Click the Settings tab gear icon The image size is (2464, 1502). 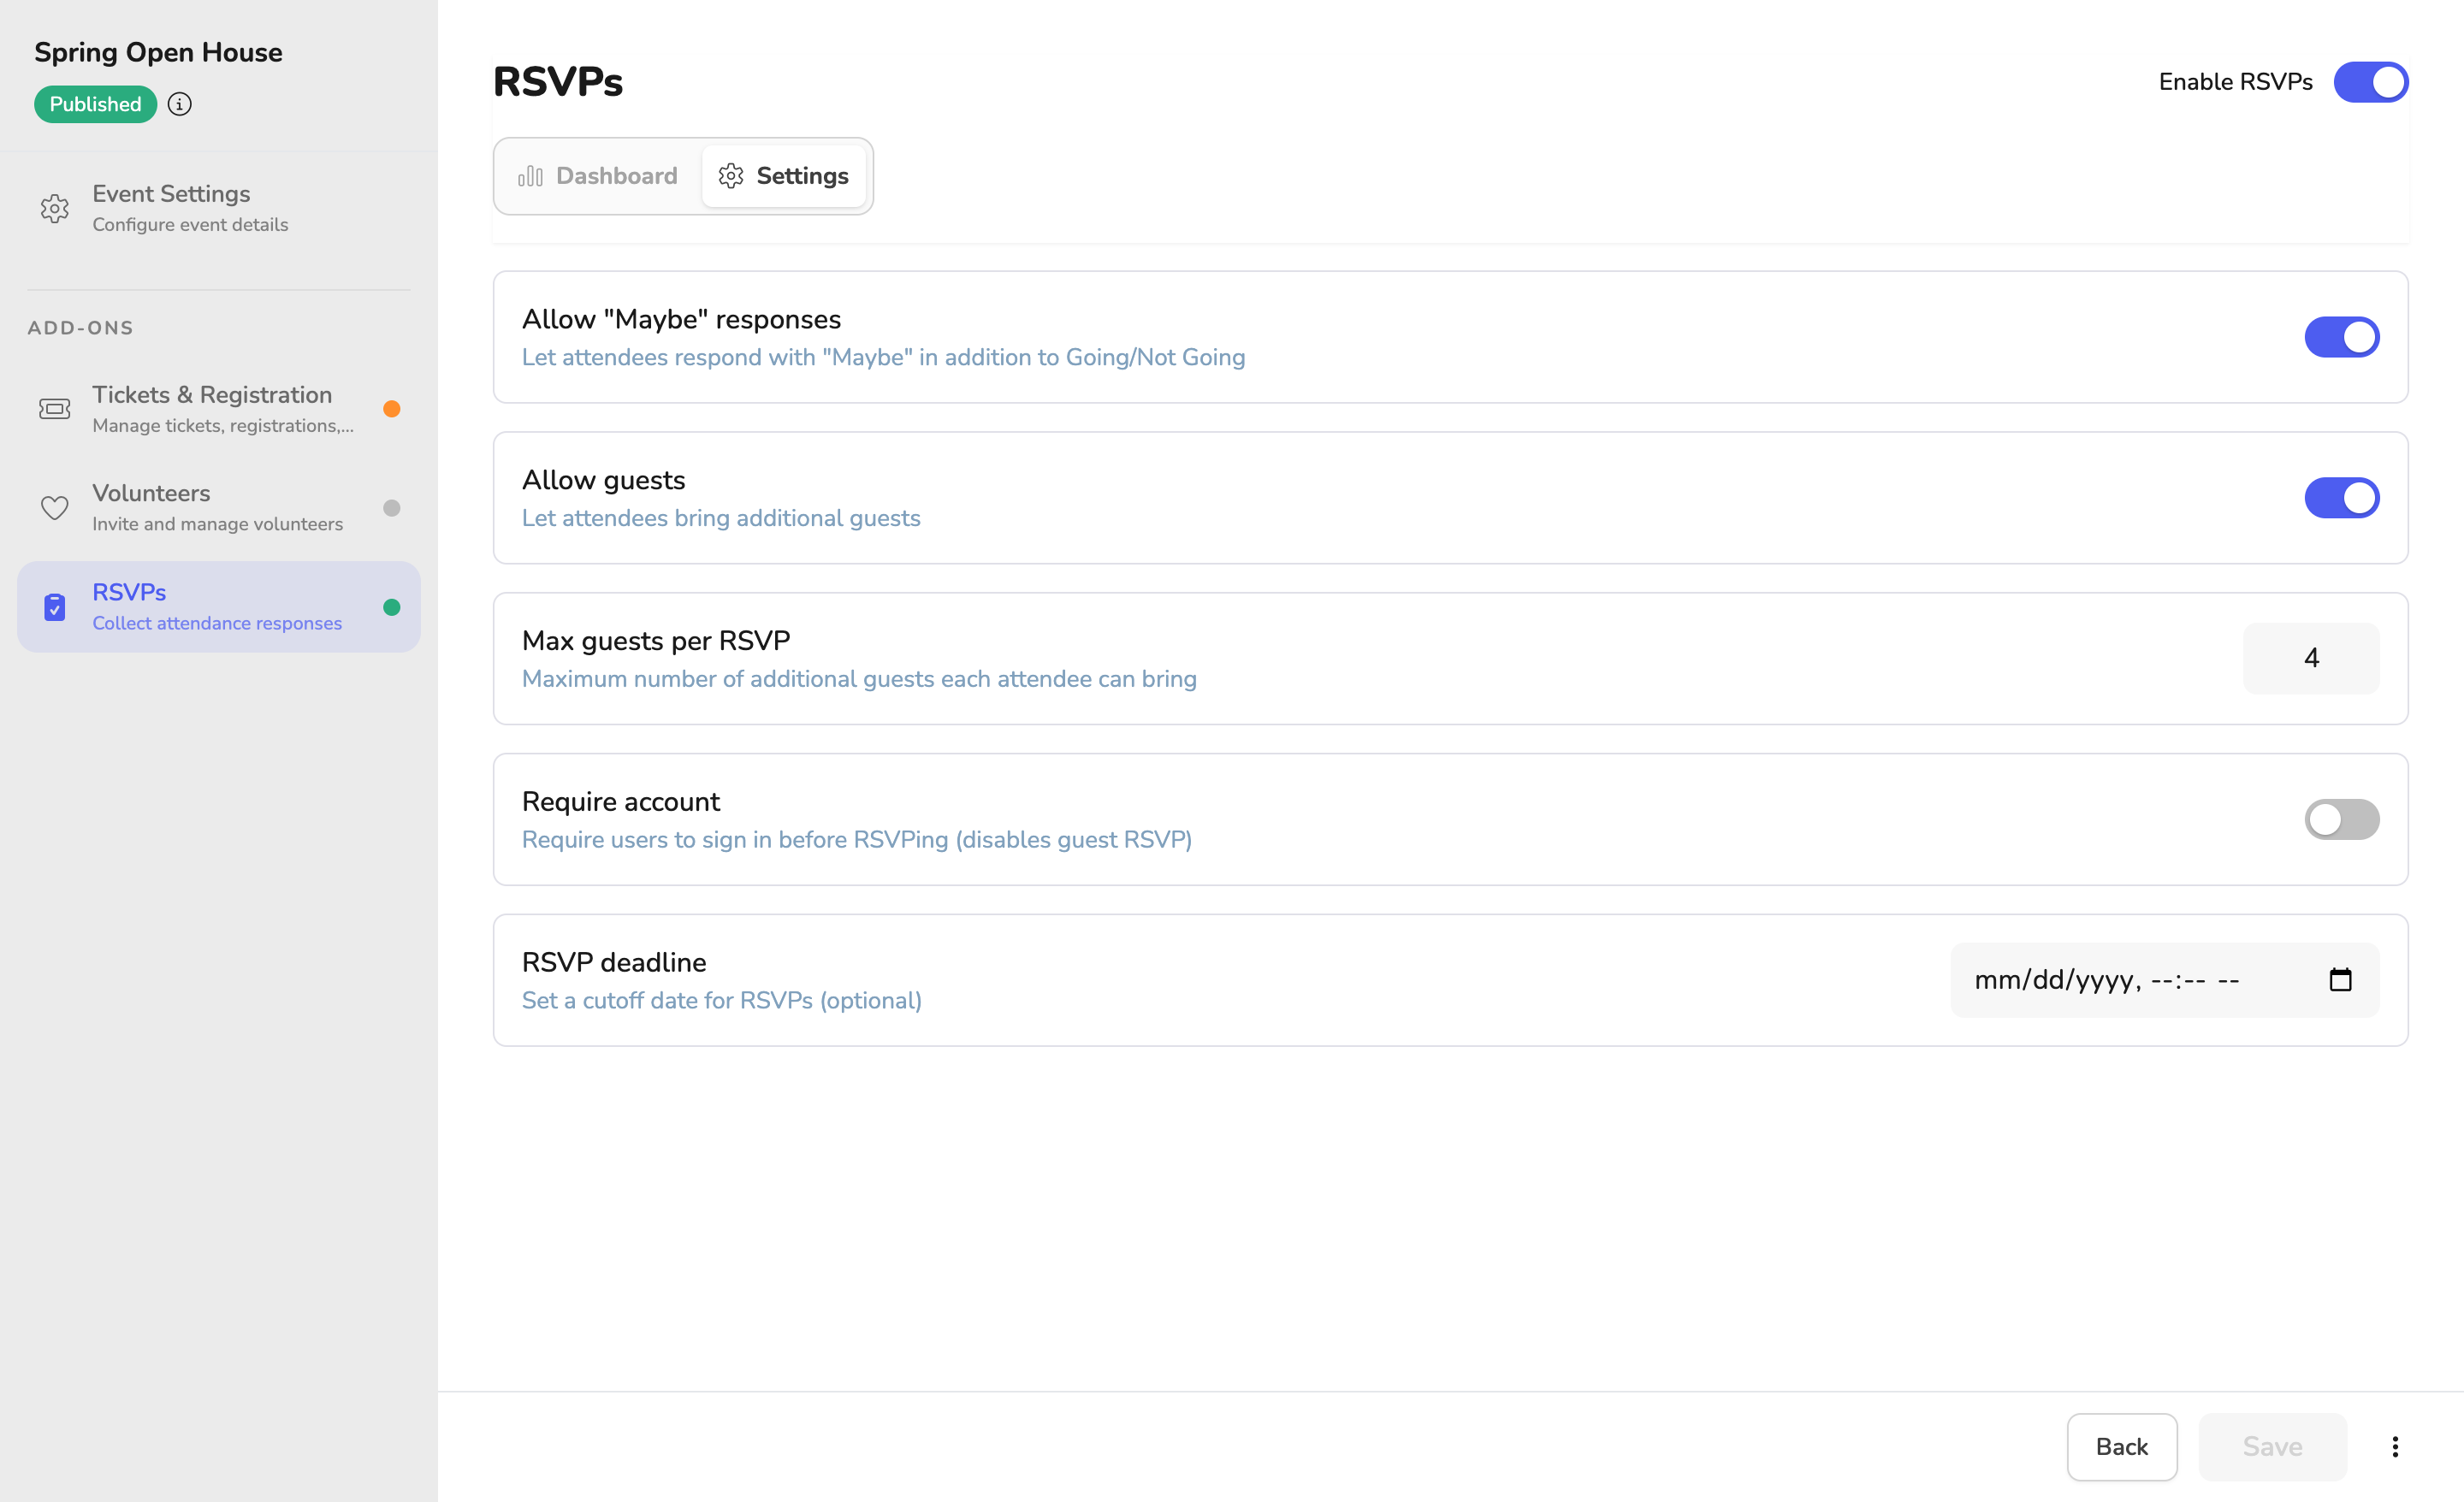pyautogui.click(x=731, y=176)
